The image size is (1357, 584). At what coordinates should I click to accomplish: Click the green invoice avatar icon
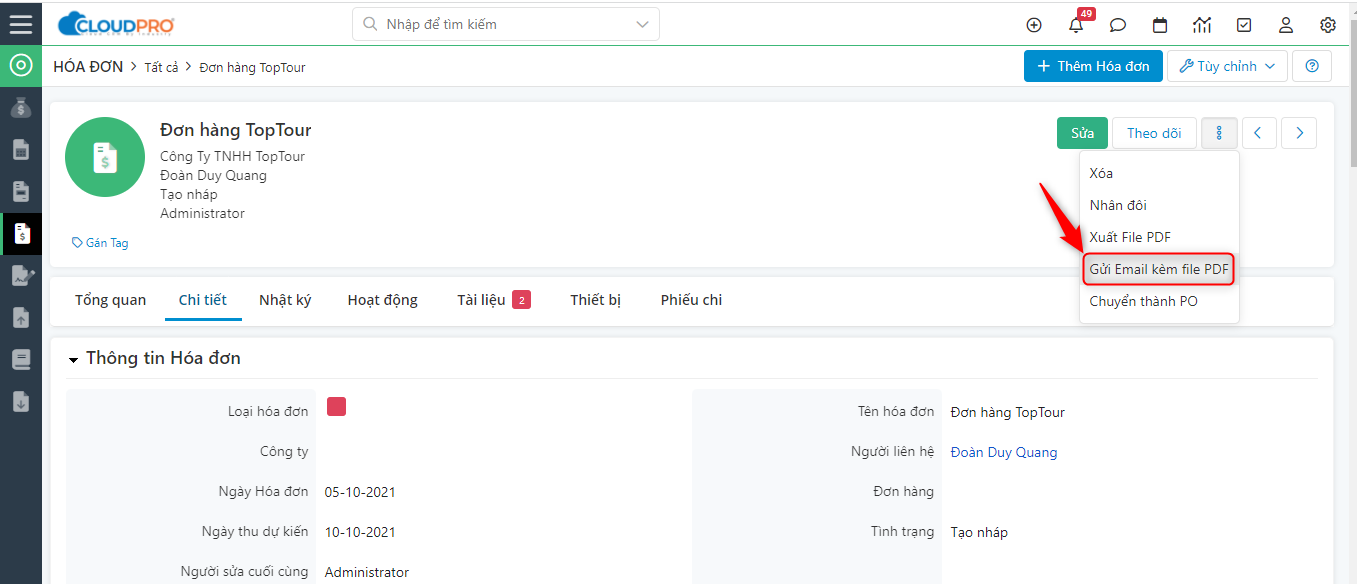tap(105, 157)
